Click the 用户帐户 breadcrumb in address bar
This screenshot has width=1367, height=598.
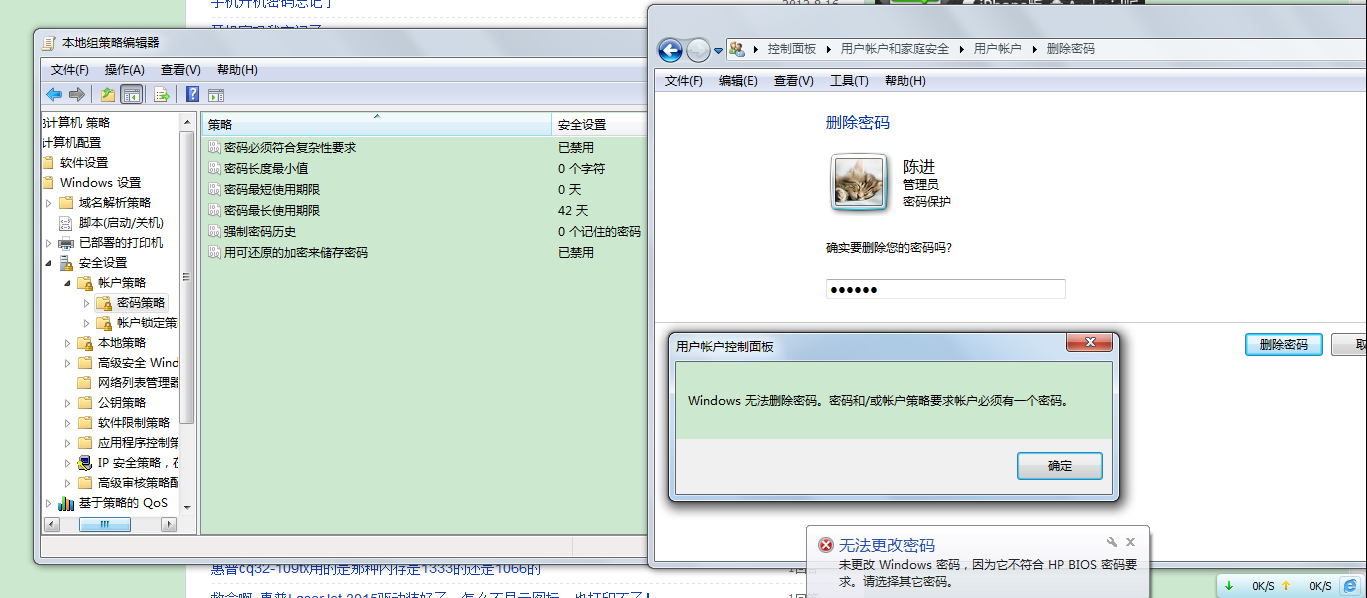tap(997, 49)
